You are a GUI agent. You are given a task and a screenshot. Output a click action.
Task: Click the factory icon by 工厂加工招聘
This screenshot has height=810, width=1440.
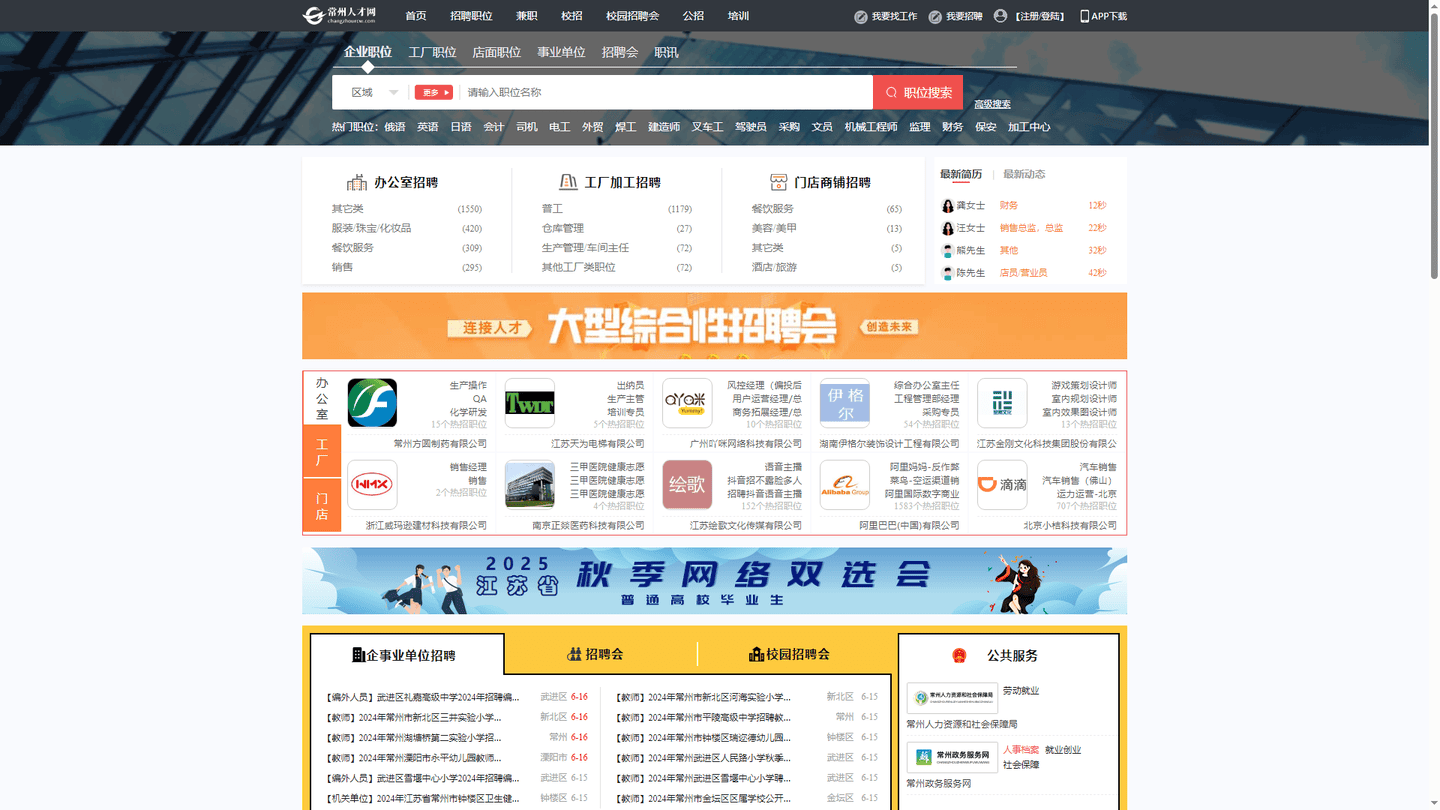(568, 182)
